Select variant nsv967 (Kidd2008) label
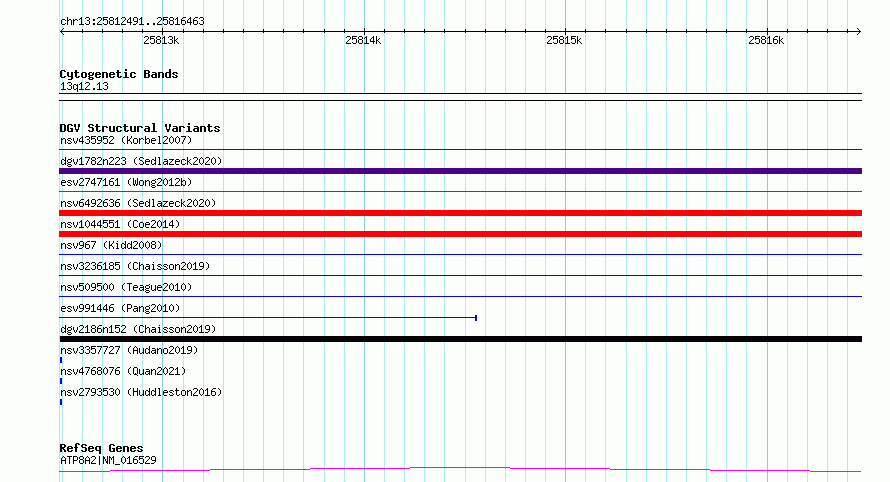 (111, 245)
